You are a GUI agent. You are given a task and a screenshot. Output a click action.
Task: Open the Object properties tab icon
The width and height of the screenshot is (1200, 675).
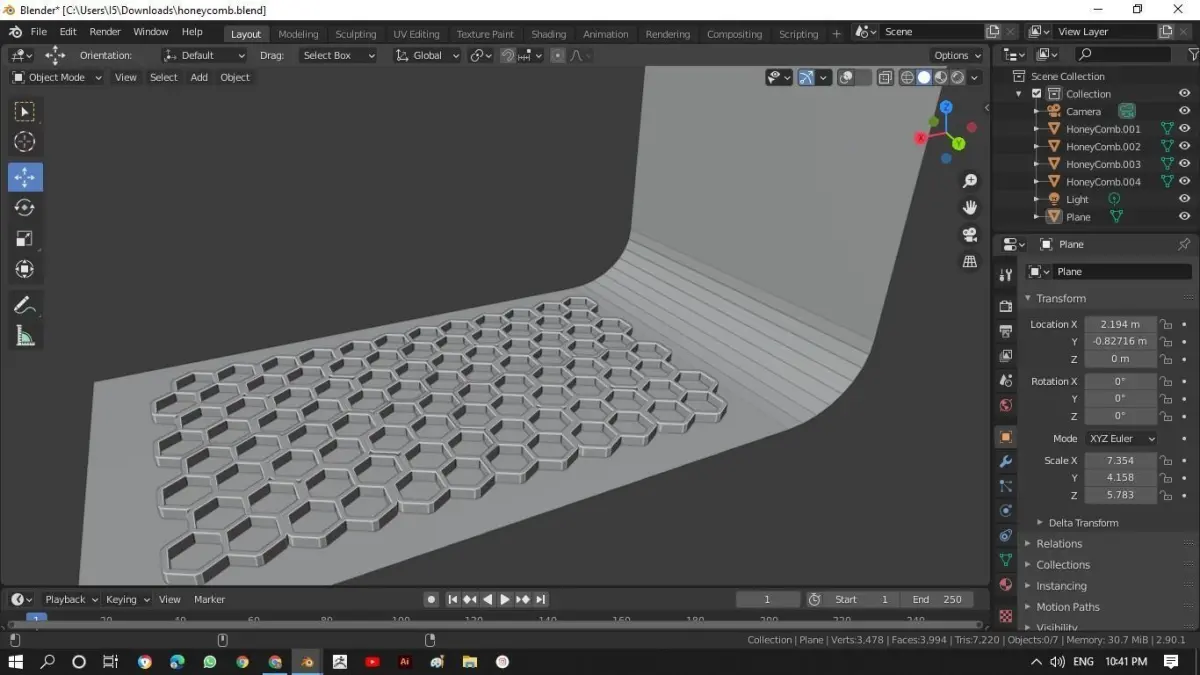click(x=1006, y=437)
